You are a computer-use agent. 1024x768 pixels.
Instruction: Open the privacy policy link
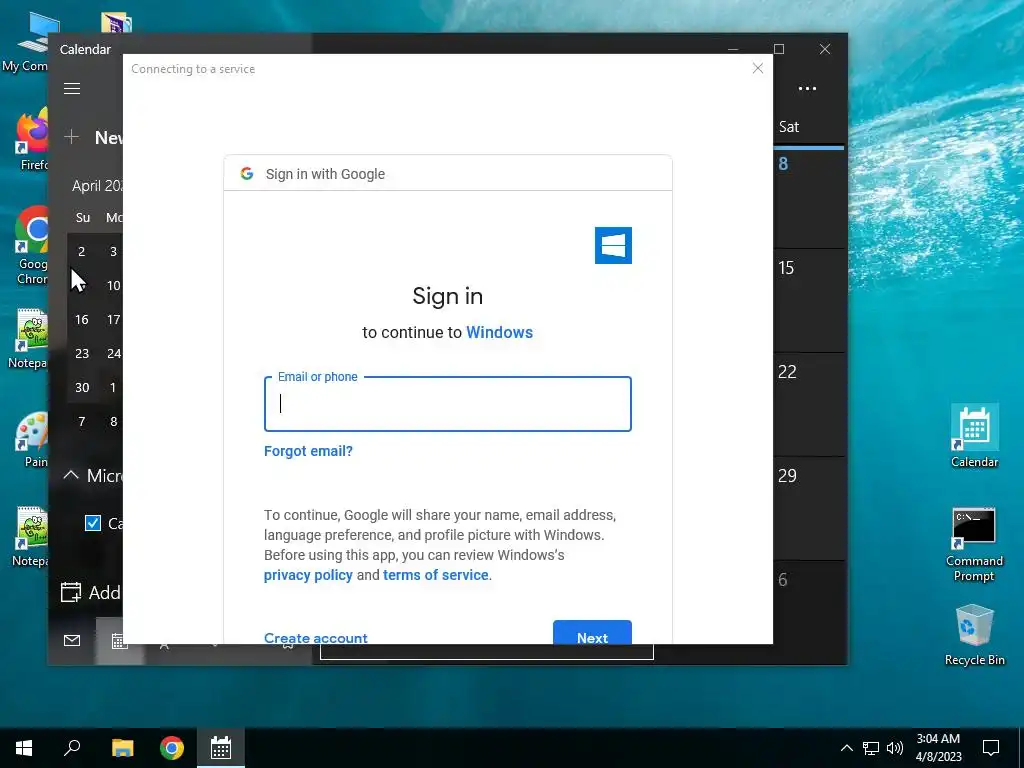(308, 575)
